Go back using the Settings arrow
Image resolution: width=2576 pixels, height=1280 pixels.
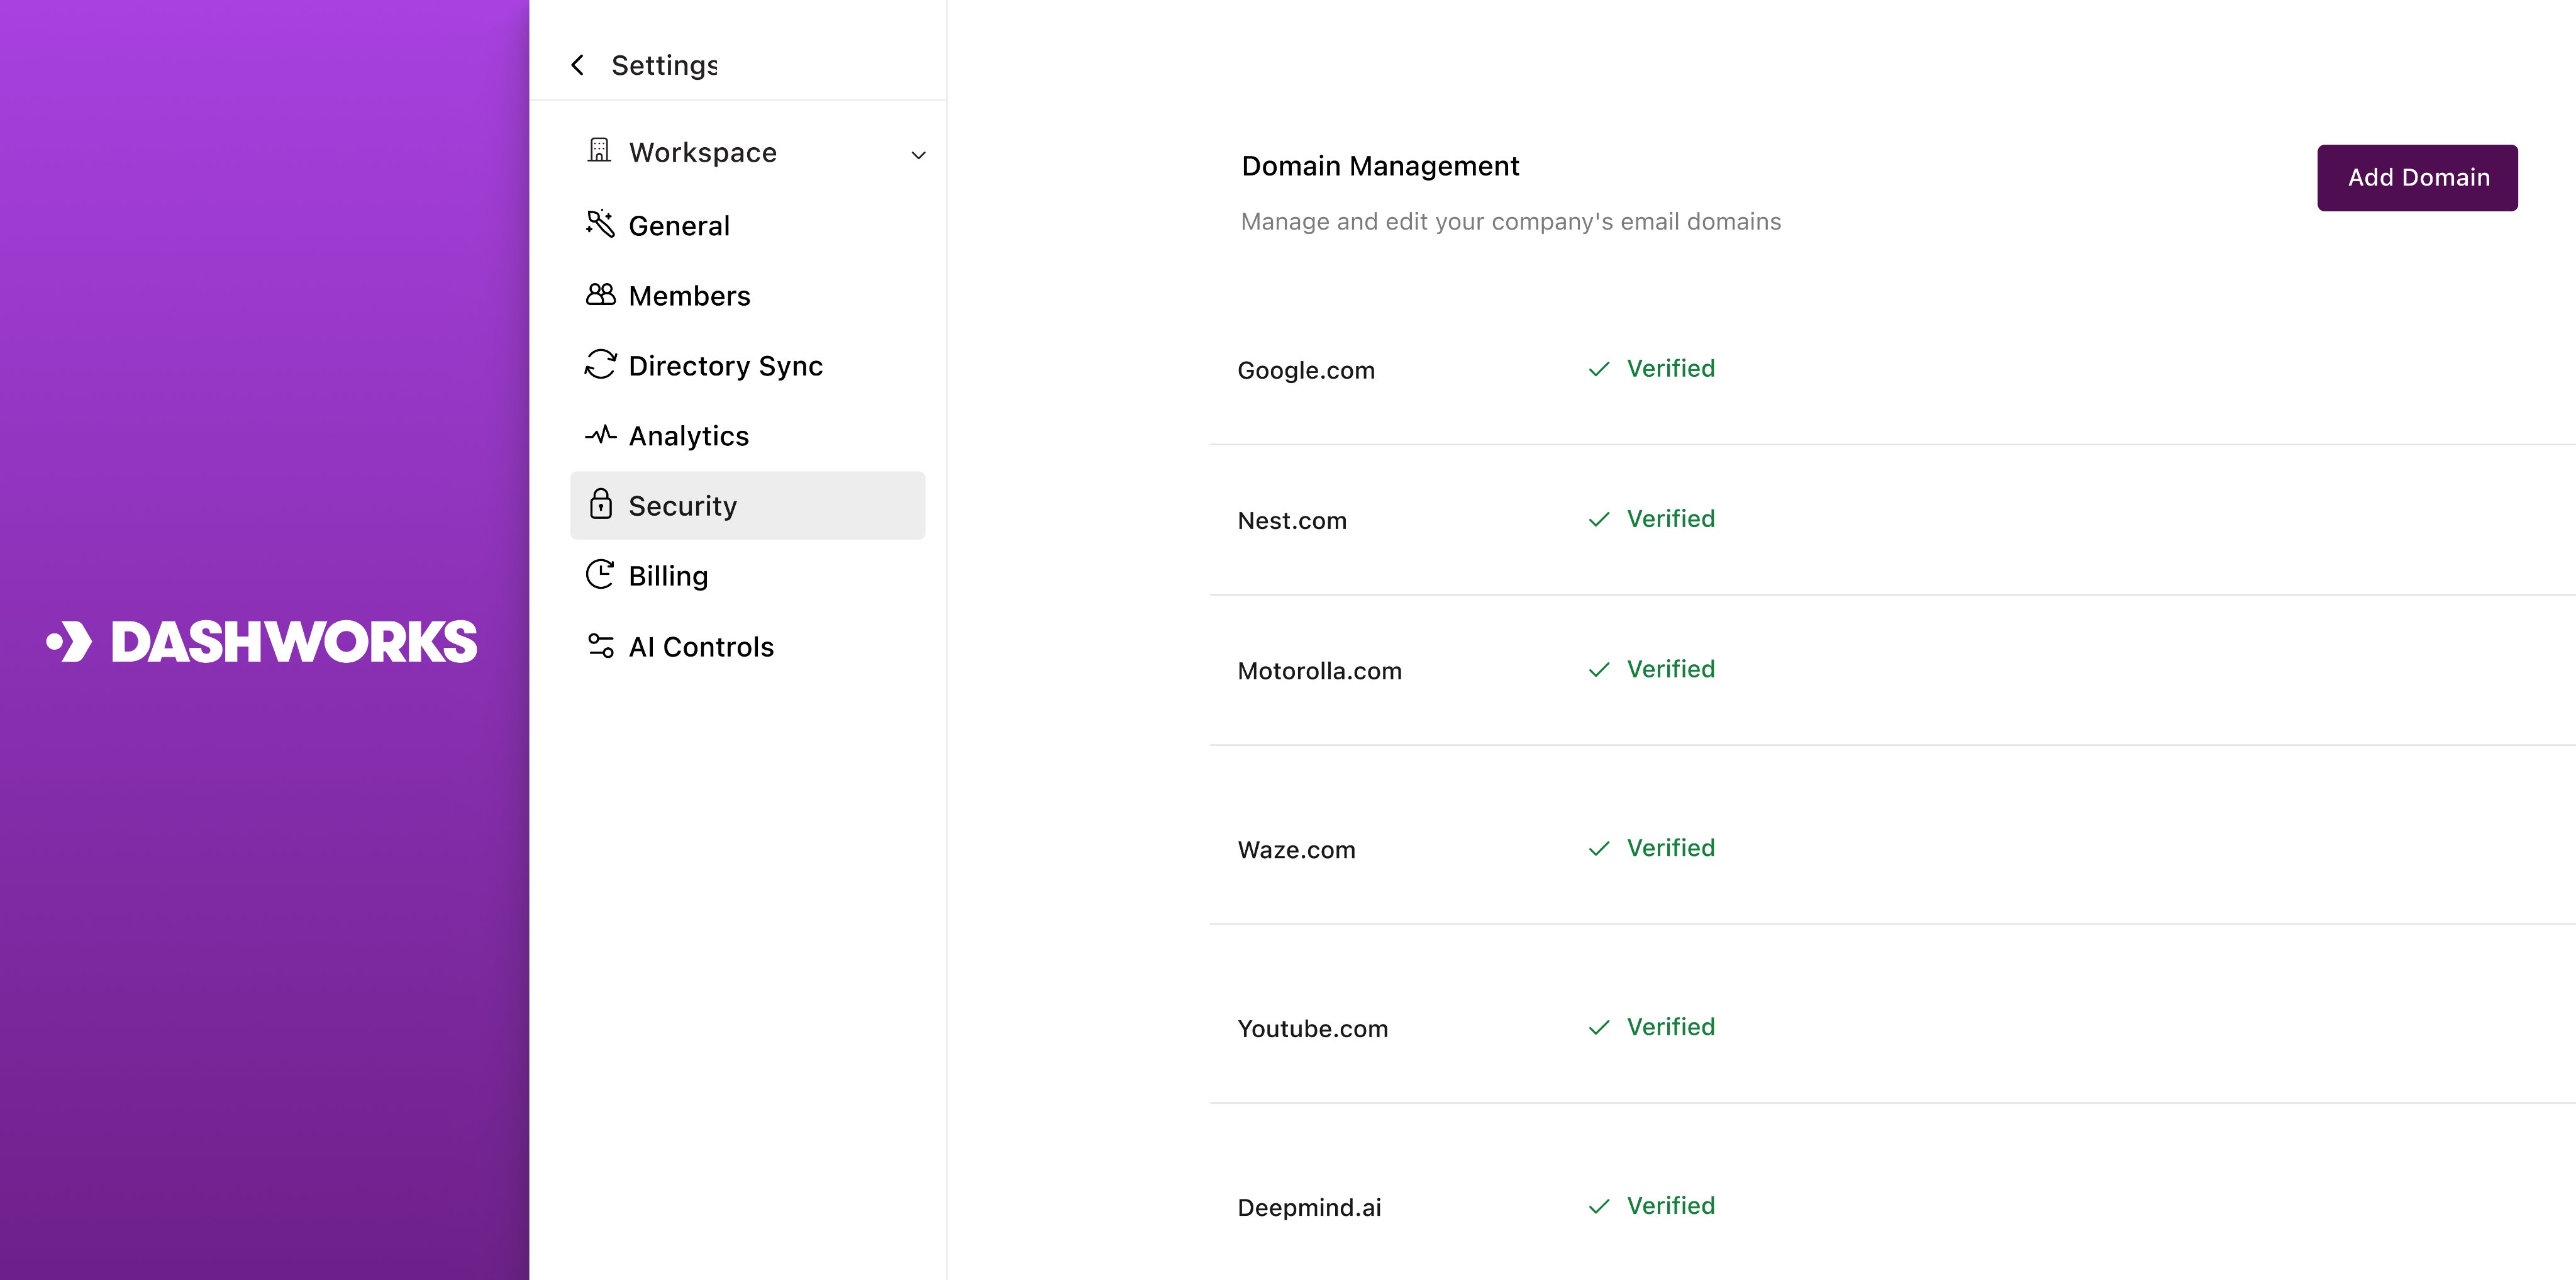tap(577, 65)
